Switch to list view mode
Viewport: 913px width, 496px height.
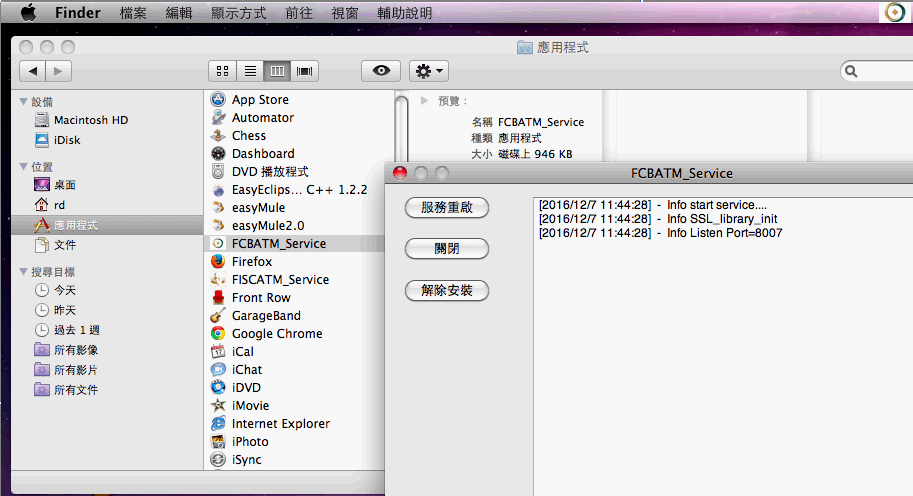click(x=250, y=71)
